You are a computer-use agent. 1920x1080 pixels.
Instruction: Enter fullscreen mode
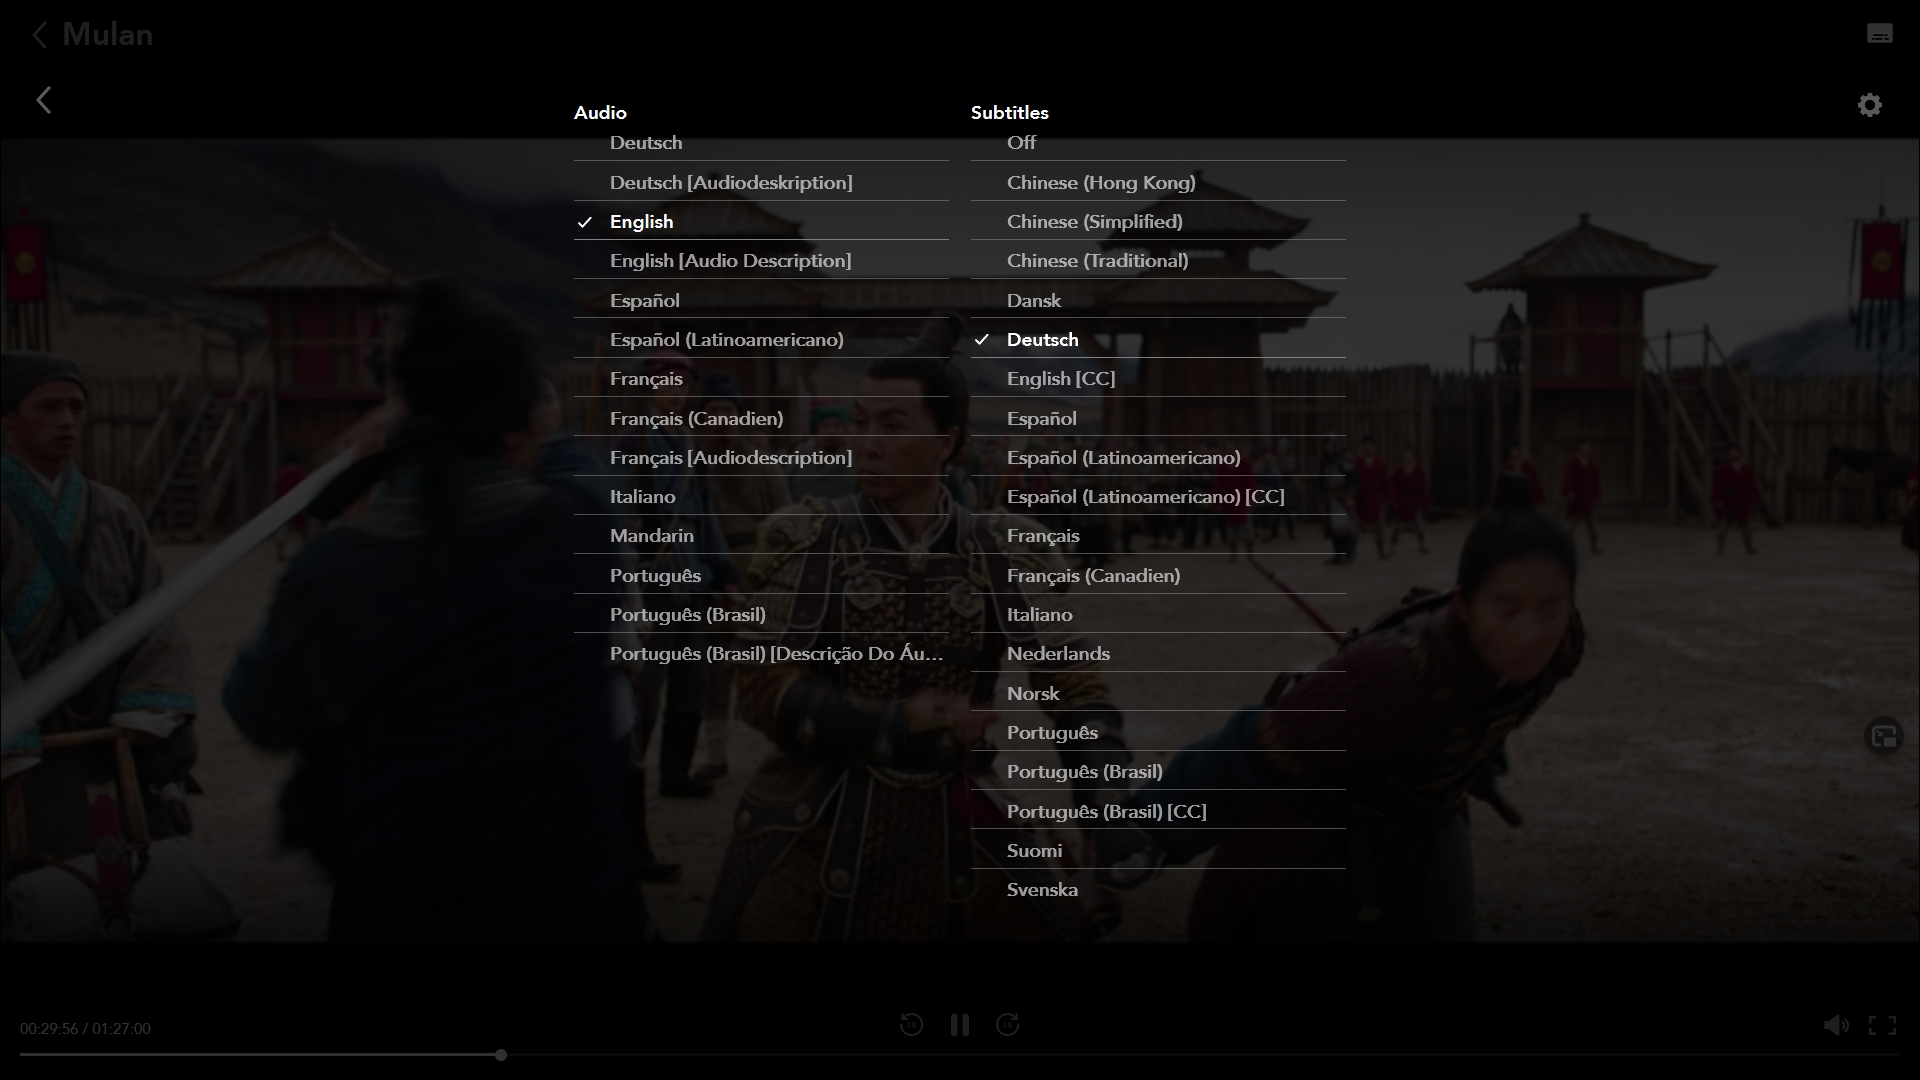[x=1882, y=1025]
